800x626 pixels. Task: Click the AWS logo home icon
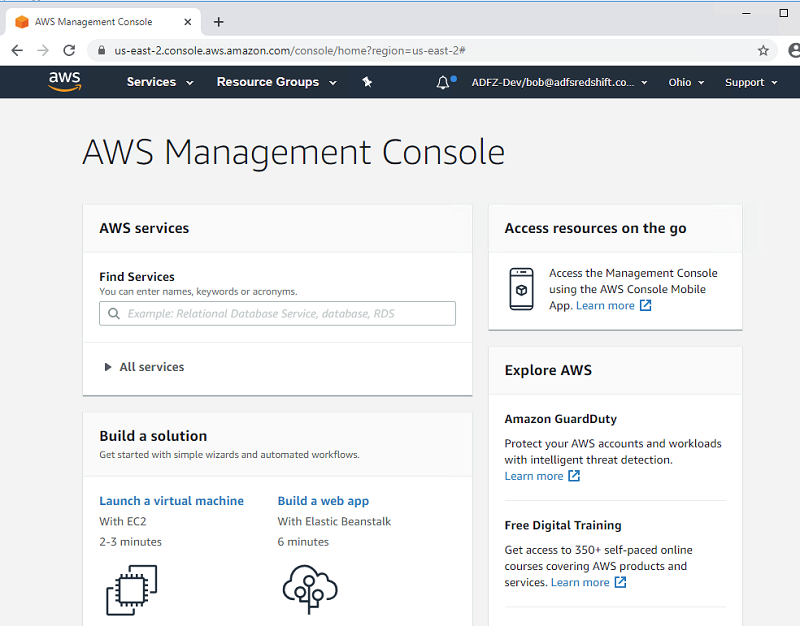pos(65,82)
